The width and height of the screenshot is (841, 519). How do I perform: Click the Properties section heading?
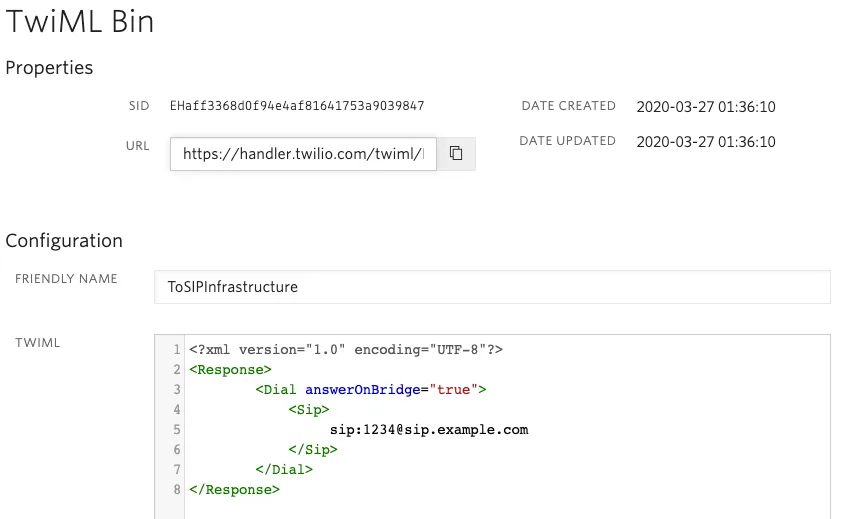tap(49, 68)
